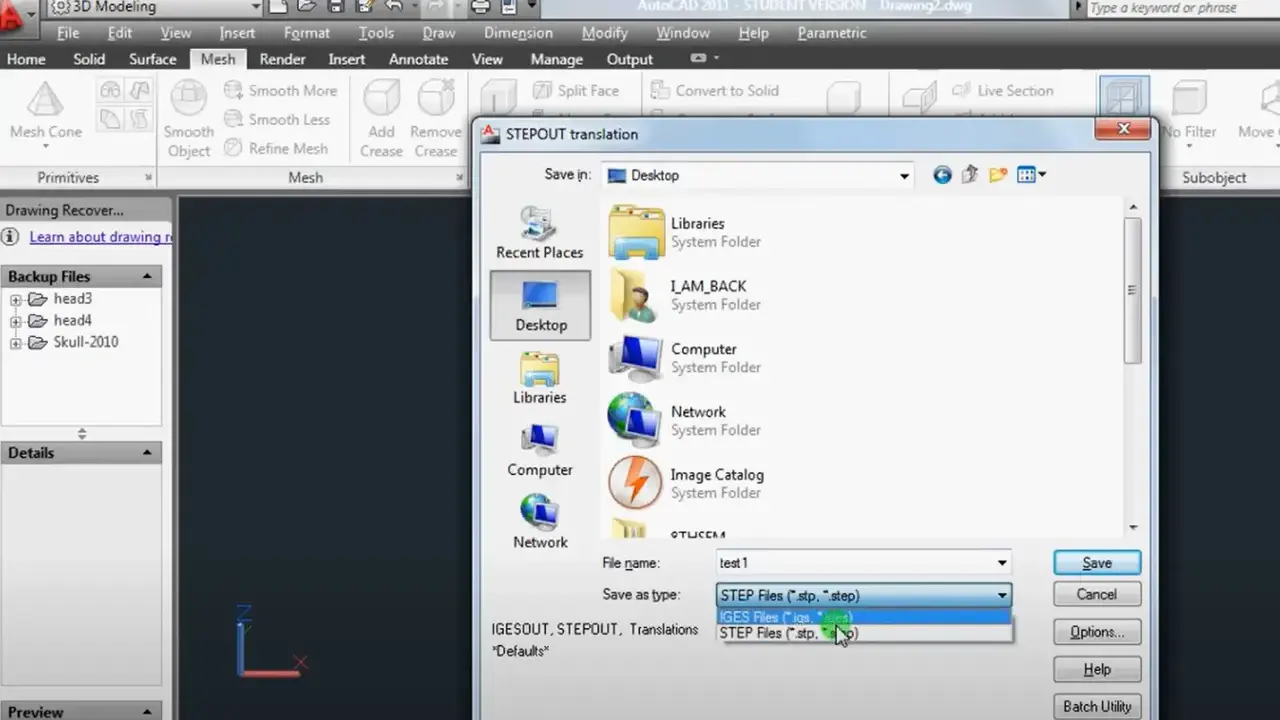The width and height of the screenshot is (1280, 720).
Task: Click the Batch Utility button
Action: click(1096, 706)
